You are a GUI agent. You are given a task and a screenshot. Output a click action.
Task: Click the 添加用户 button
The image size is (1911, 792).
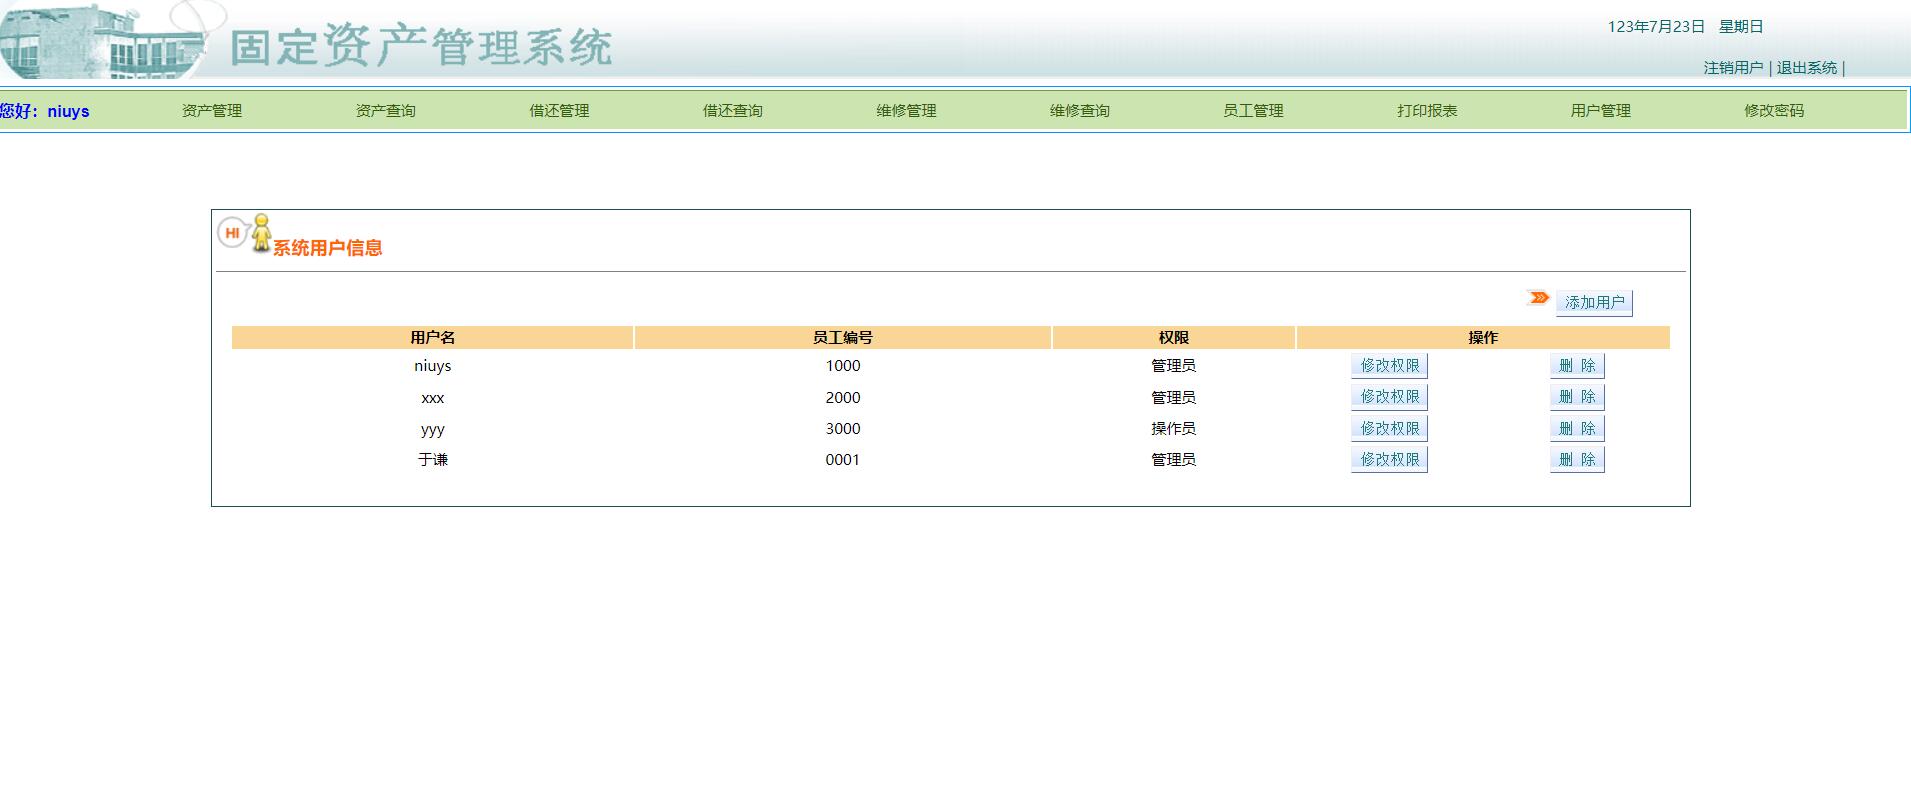(1594, 303)
